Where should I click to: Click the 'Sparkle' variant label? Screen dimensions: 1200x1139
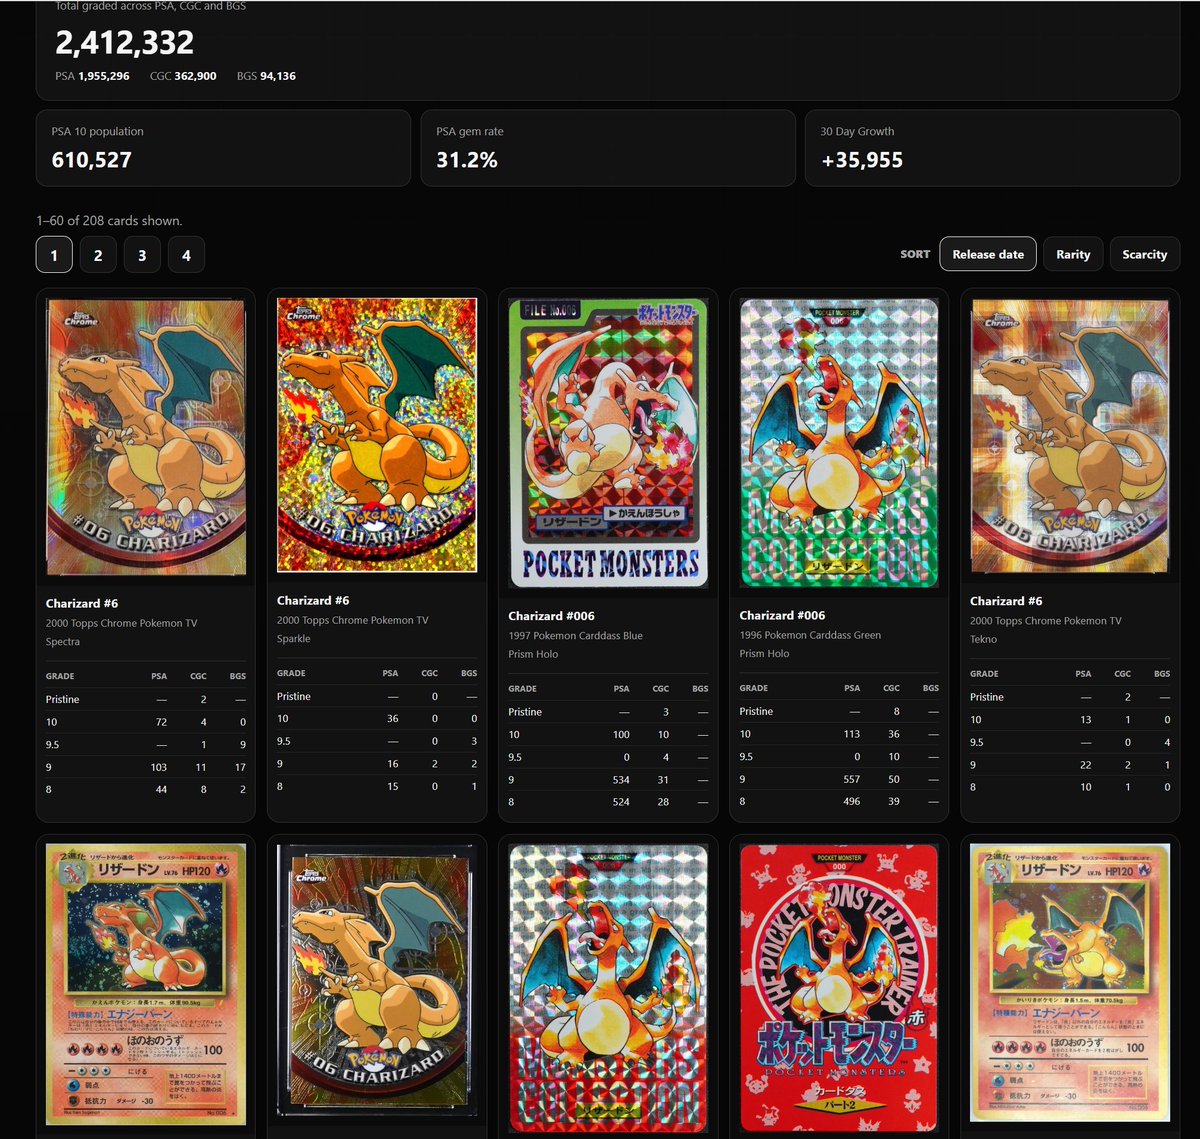tap(294, 639)
